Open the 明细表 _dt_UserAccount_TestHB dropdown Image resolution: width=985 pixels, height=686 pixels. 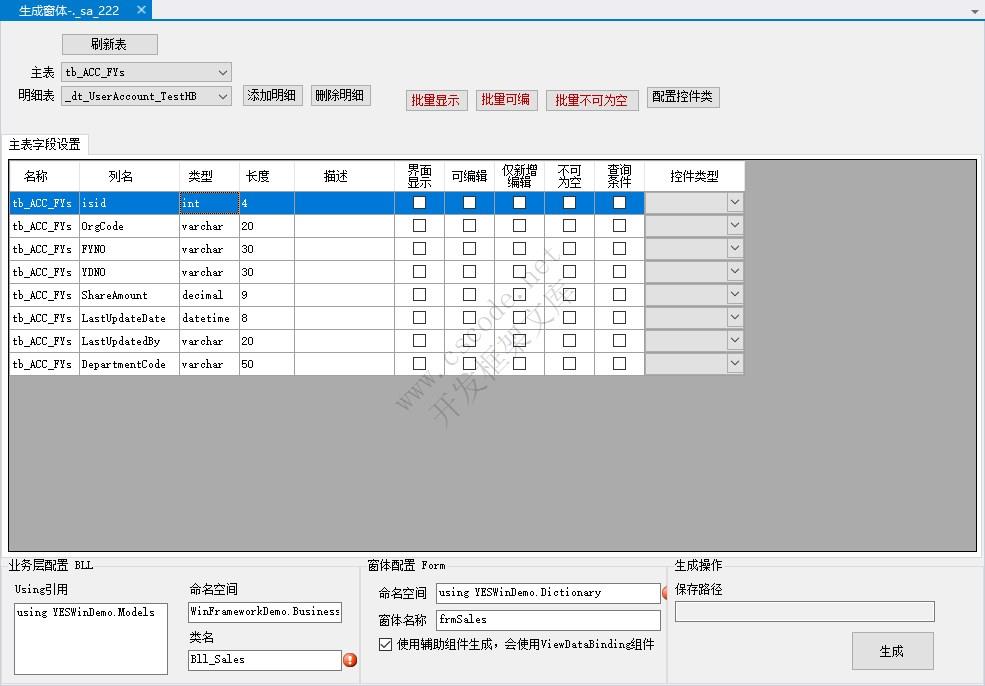pyautogui.click(x=222, y=96)
